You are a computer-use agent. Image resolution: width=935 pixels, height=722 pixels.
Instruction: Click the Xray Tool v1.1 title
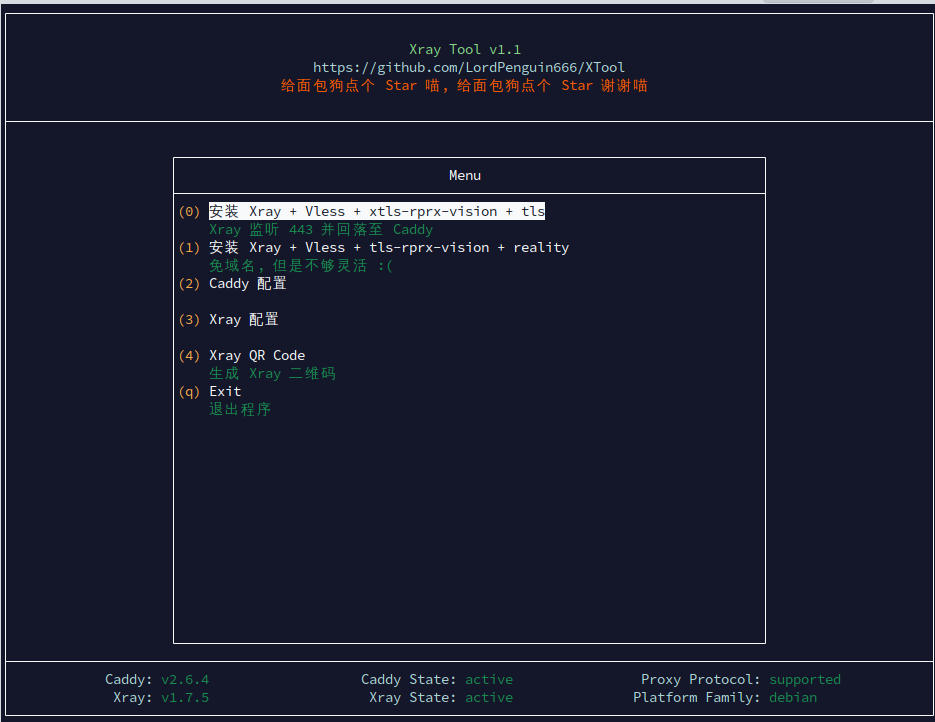click(465, 50)
